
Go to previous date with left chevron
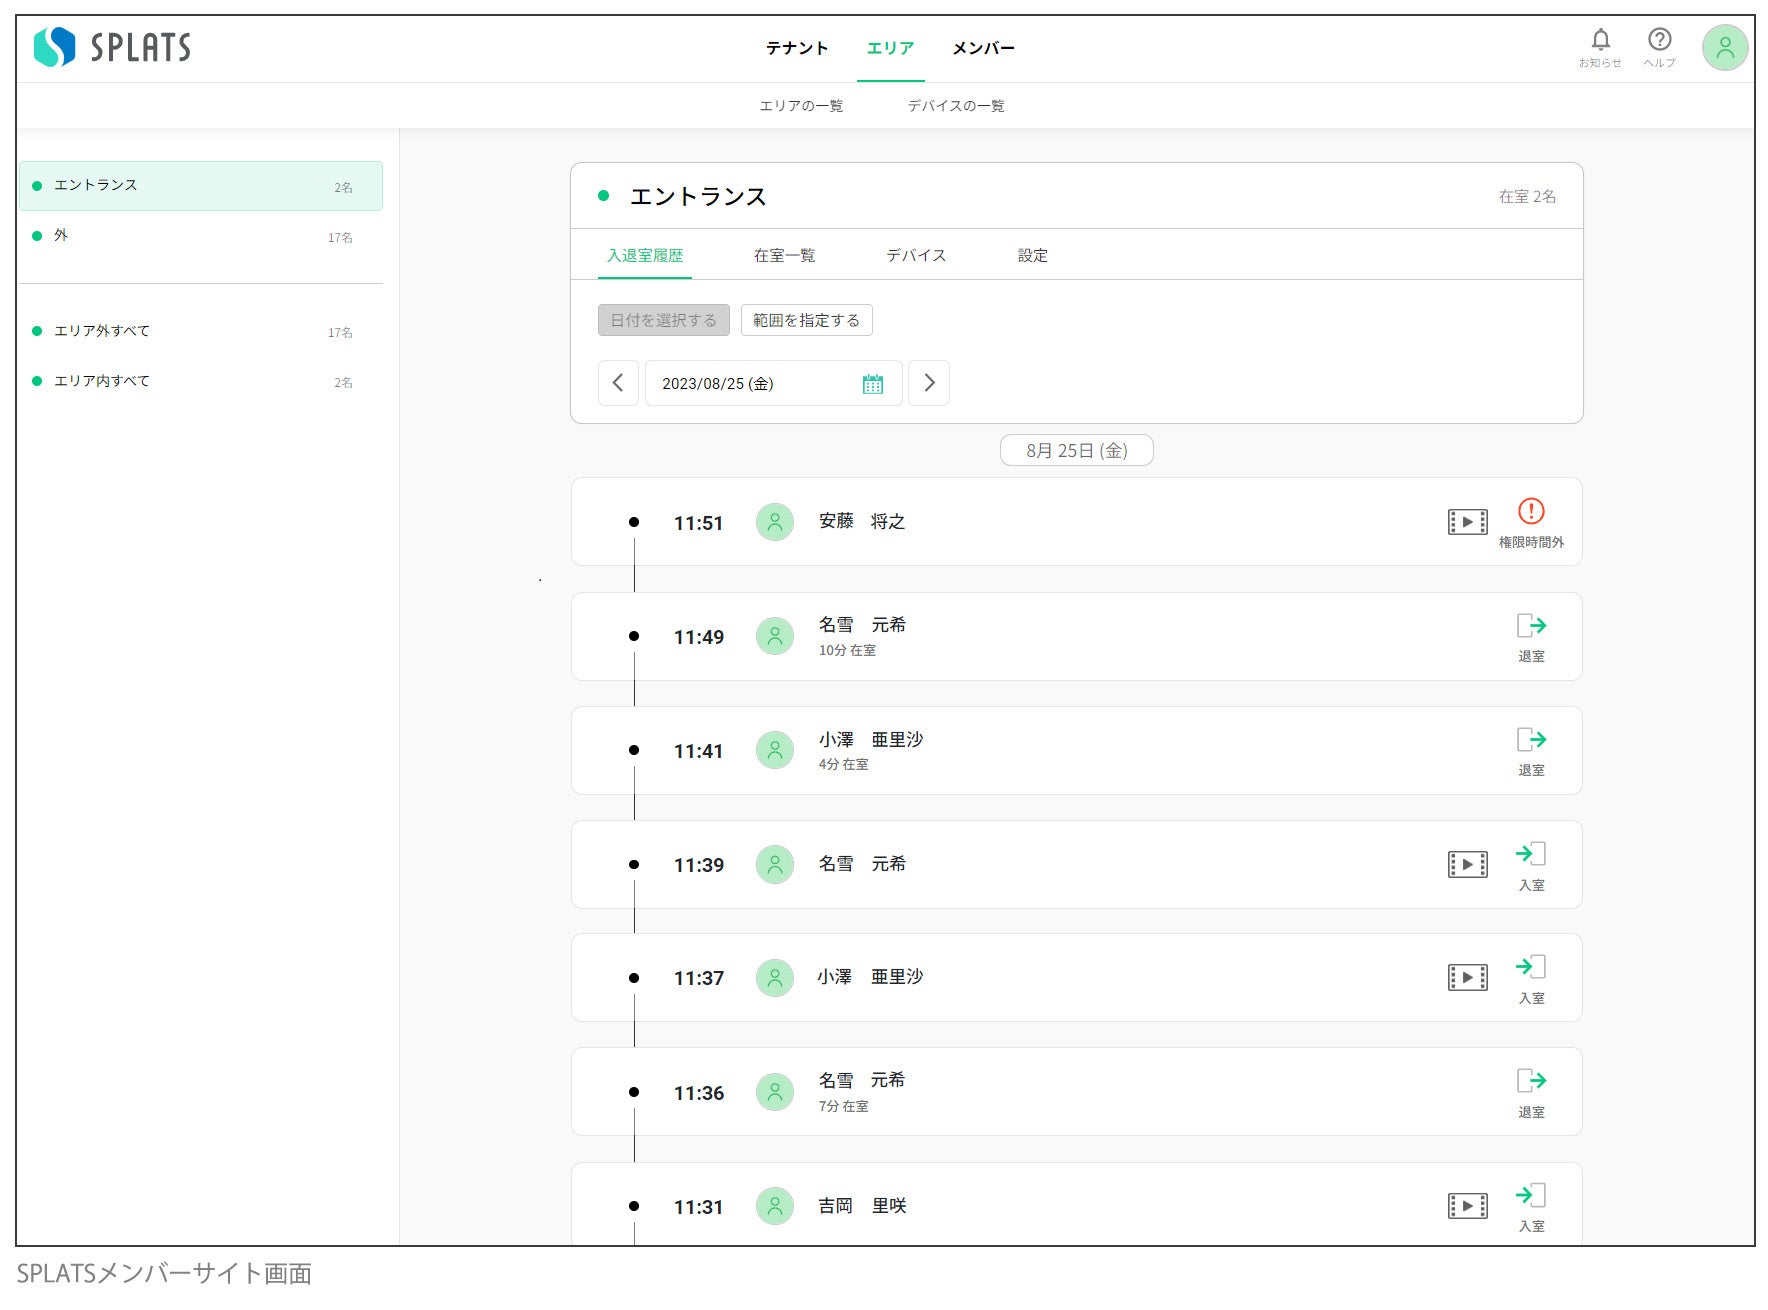point(618,383)
